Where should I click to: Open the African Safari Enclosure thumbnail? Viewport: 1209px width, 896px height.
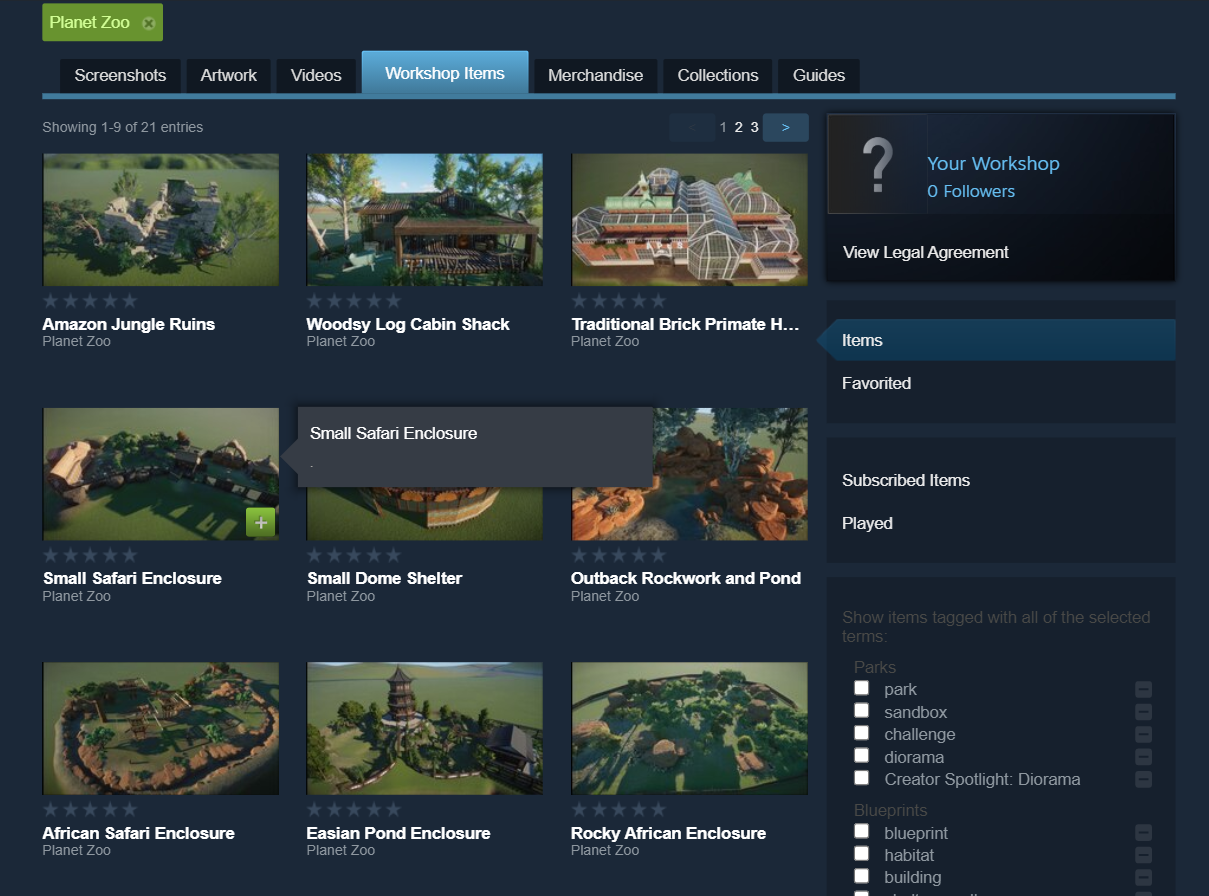point(161,728)
